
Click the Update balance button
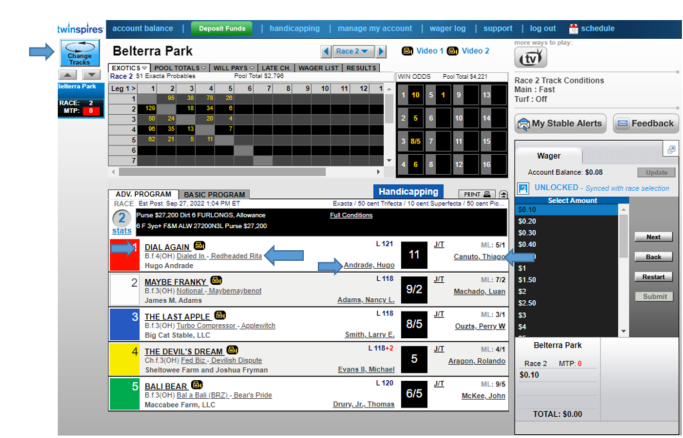(656, 172)
